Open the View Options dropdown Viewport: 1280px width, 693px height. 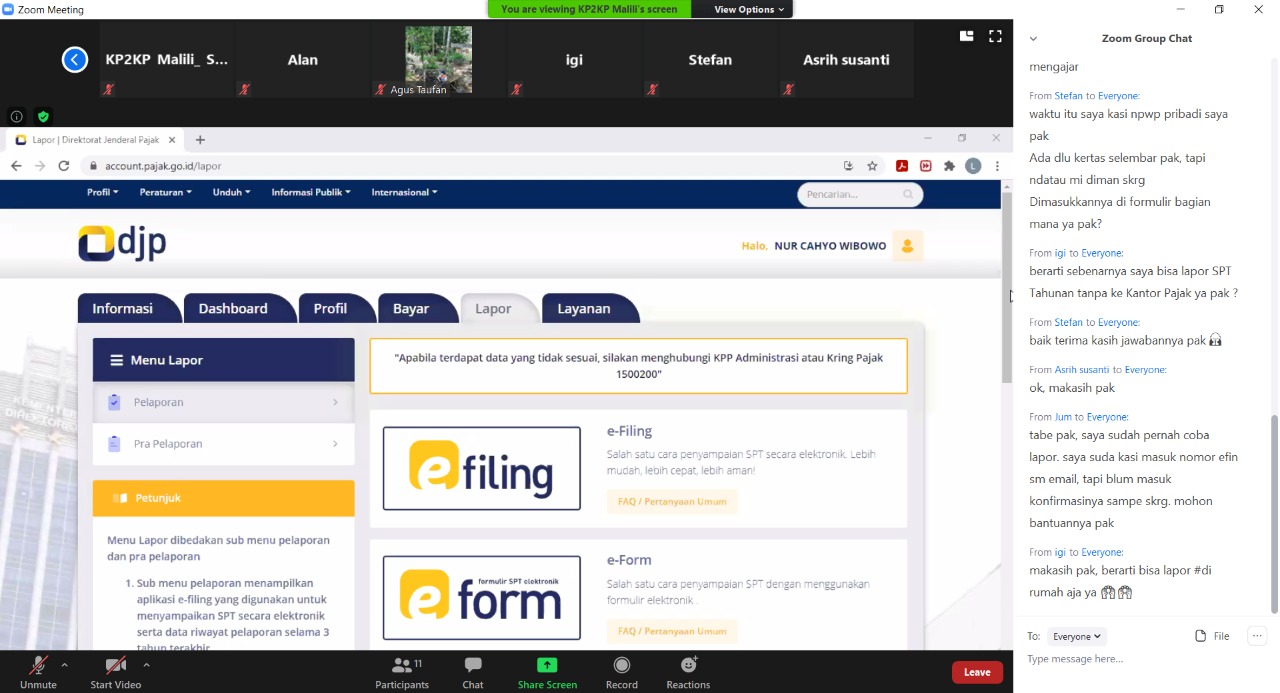pyautogui.click(x=749, y=9)
